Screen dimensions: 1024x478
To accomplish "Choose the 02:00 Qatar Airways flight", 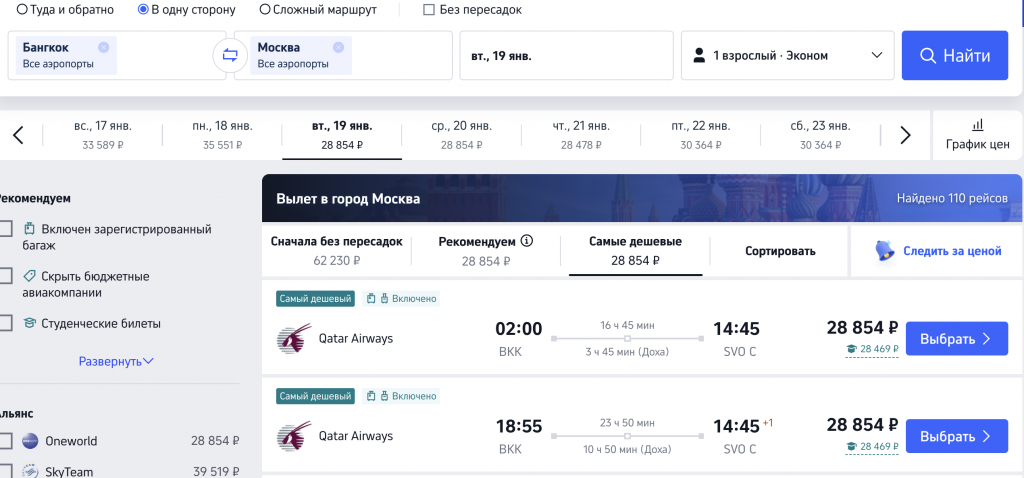I will pyautogui.click(x=956, y=339).
